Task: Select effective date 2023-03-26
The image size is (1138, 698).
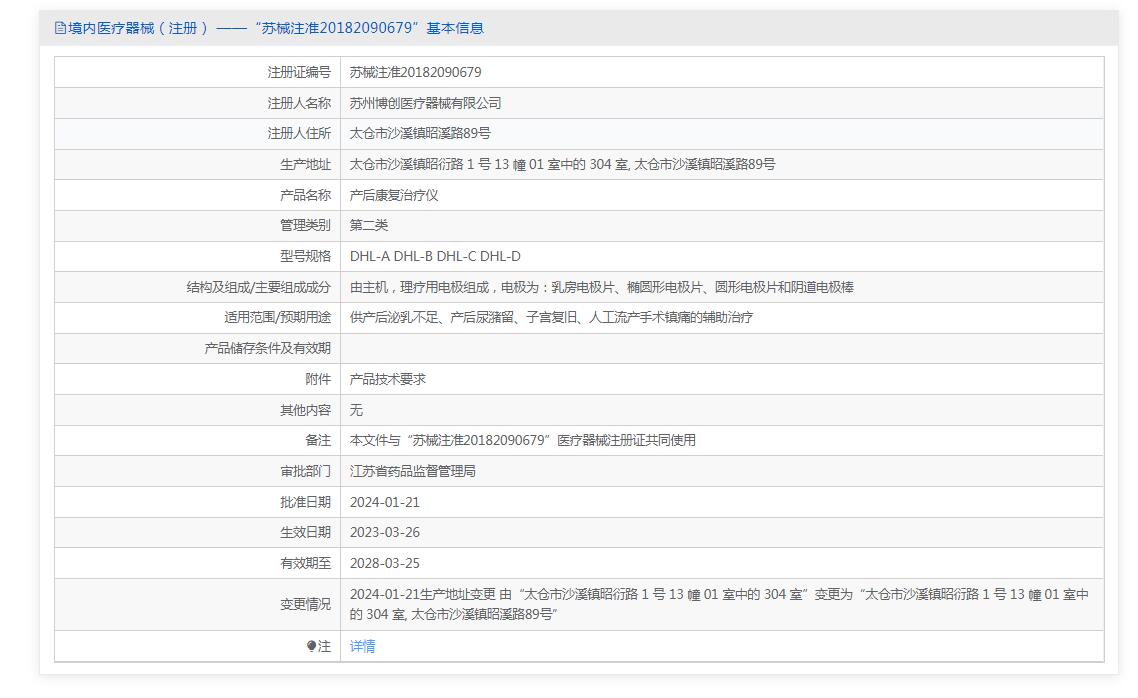Action: point(385,533)
